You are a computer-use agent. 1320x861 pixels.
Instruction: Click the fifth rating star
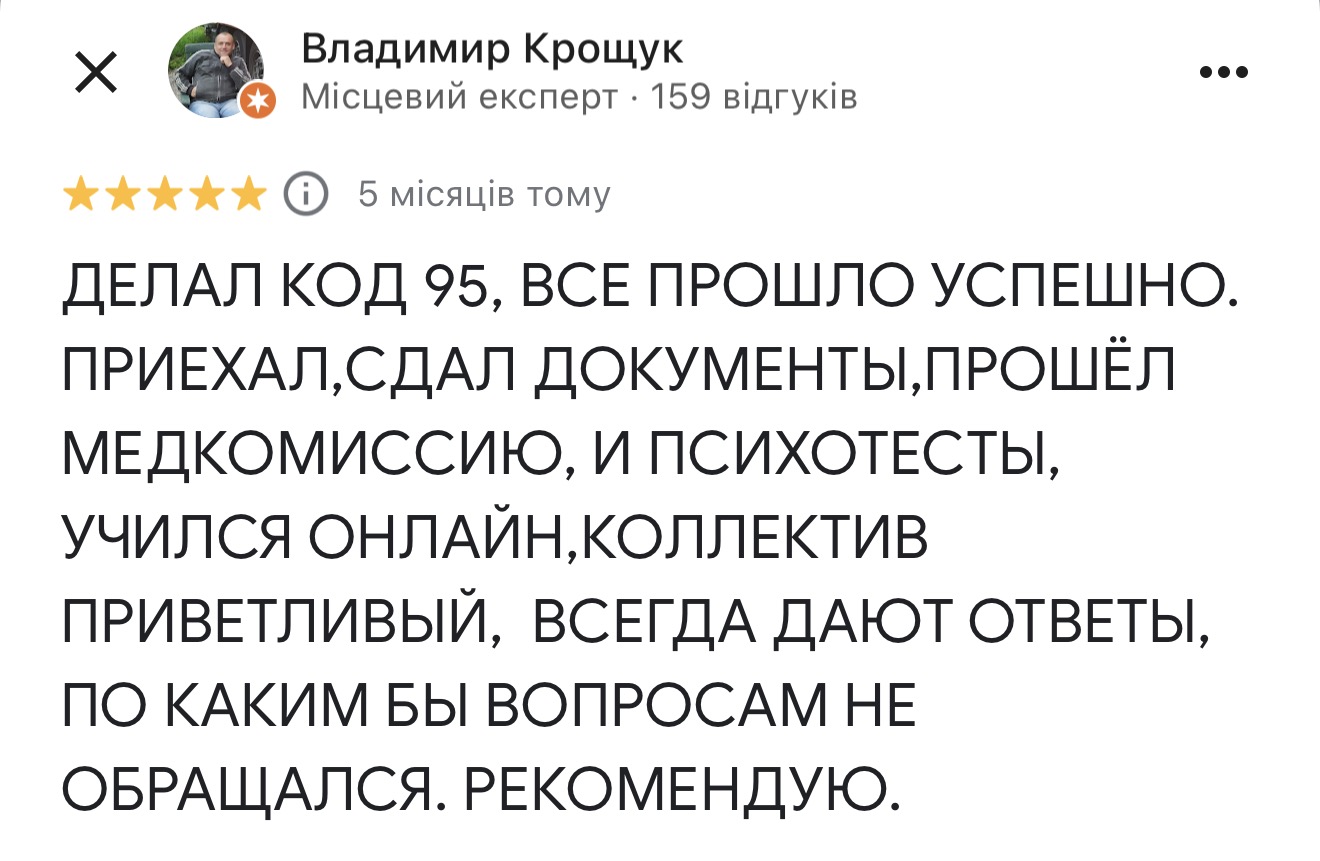pos(247,194)
